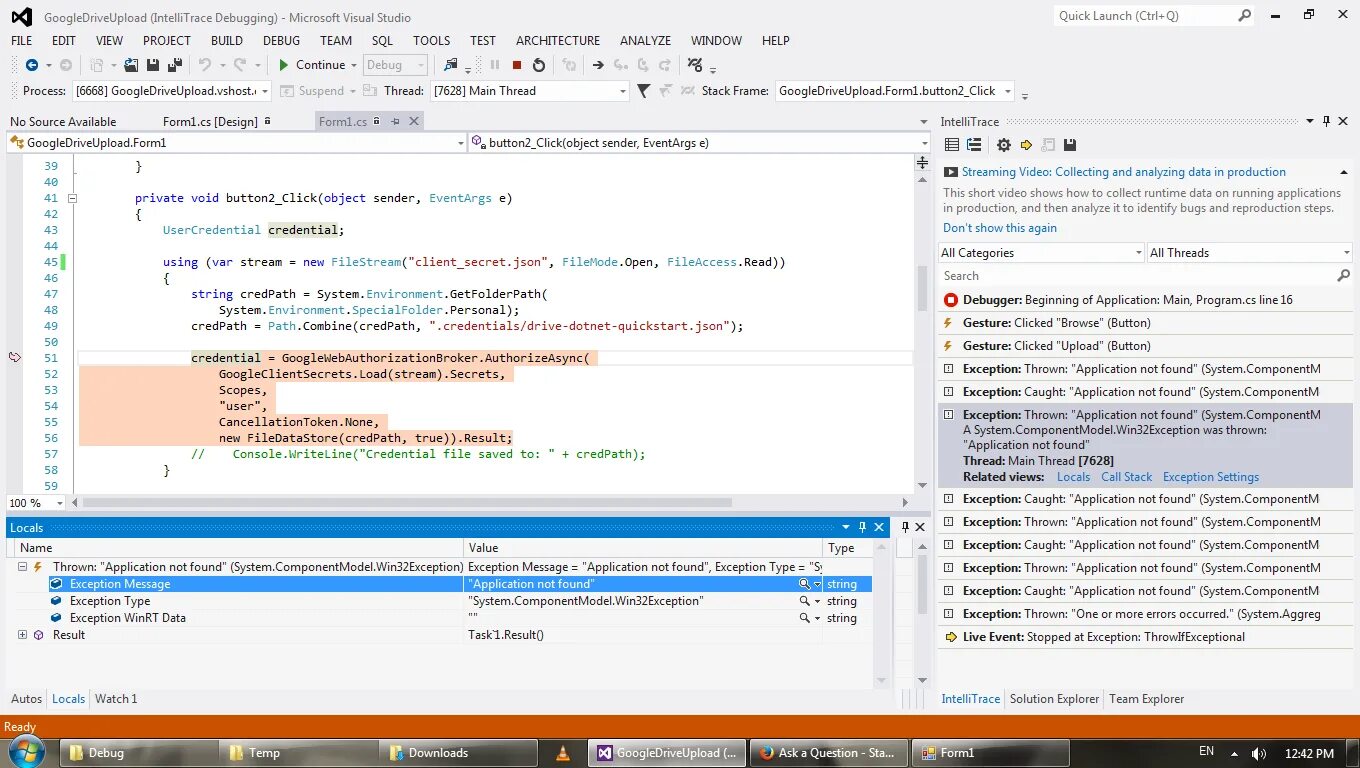The width and height of the screenshot is (1360, 768).
Task: Expand the Result node in Locals
Action: click(x=22, y=635)
